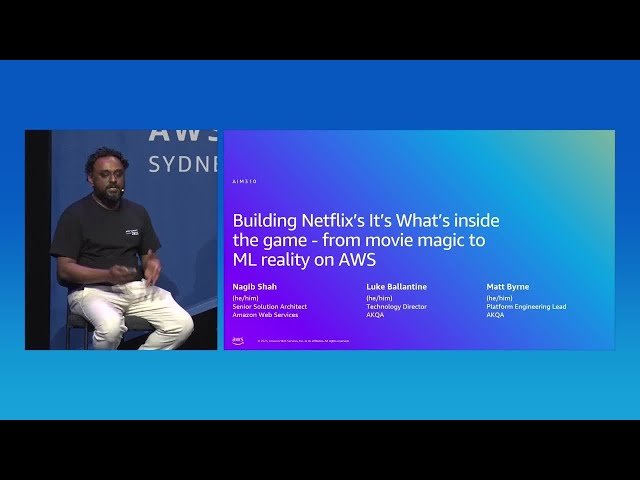Click the black letterbox bar at the top
Image resolution: width=640 pixels, height=480 pixels.
coord(320,30)
